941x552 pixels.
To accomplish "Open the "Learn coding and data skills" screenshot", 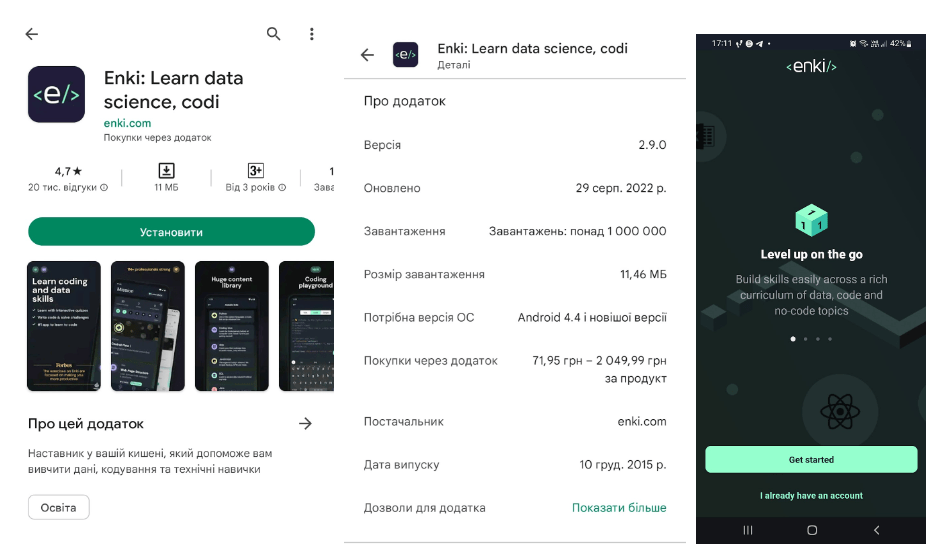I will (x=64, y=326).
